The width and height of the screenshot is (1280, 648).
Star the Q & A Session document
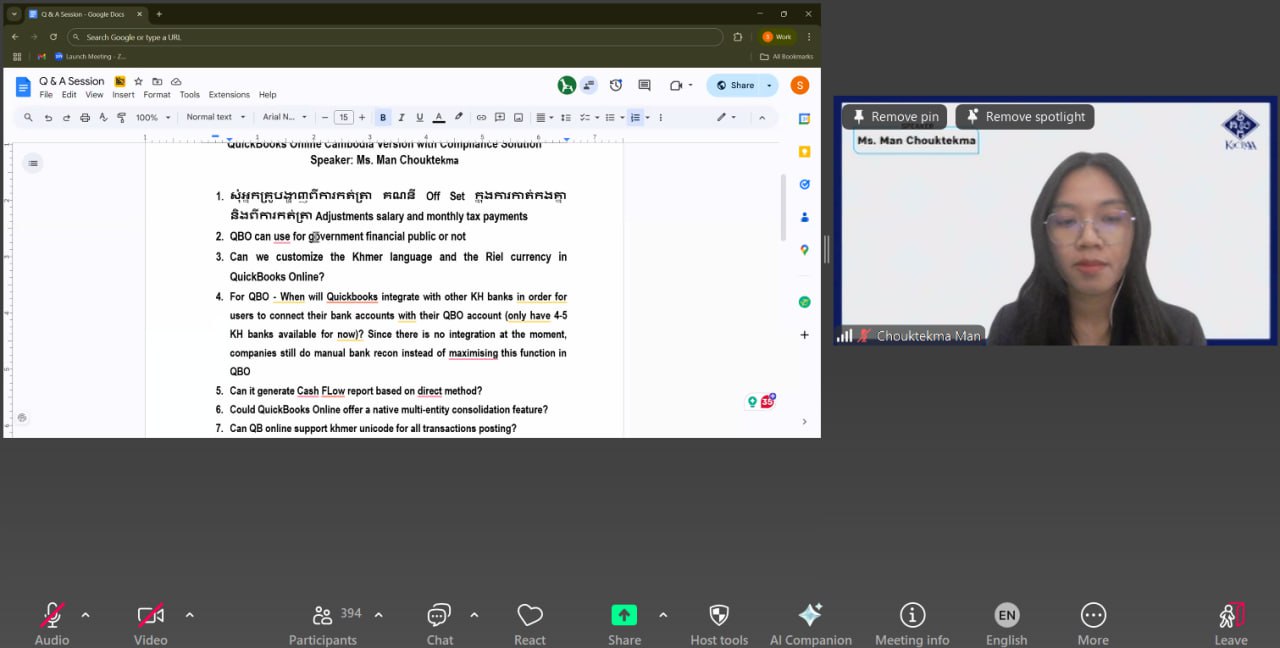coord(139,81)
